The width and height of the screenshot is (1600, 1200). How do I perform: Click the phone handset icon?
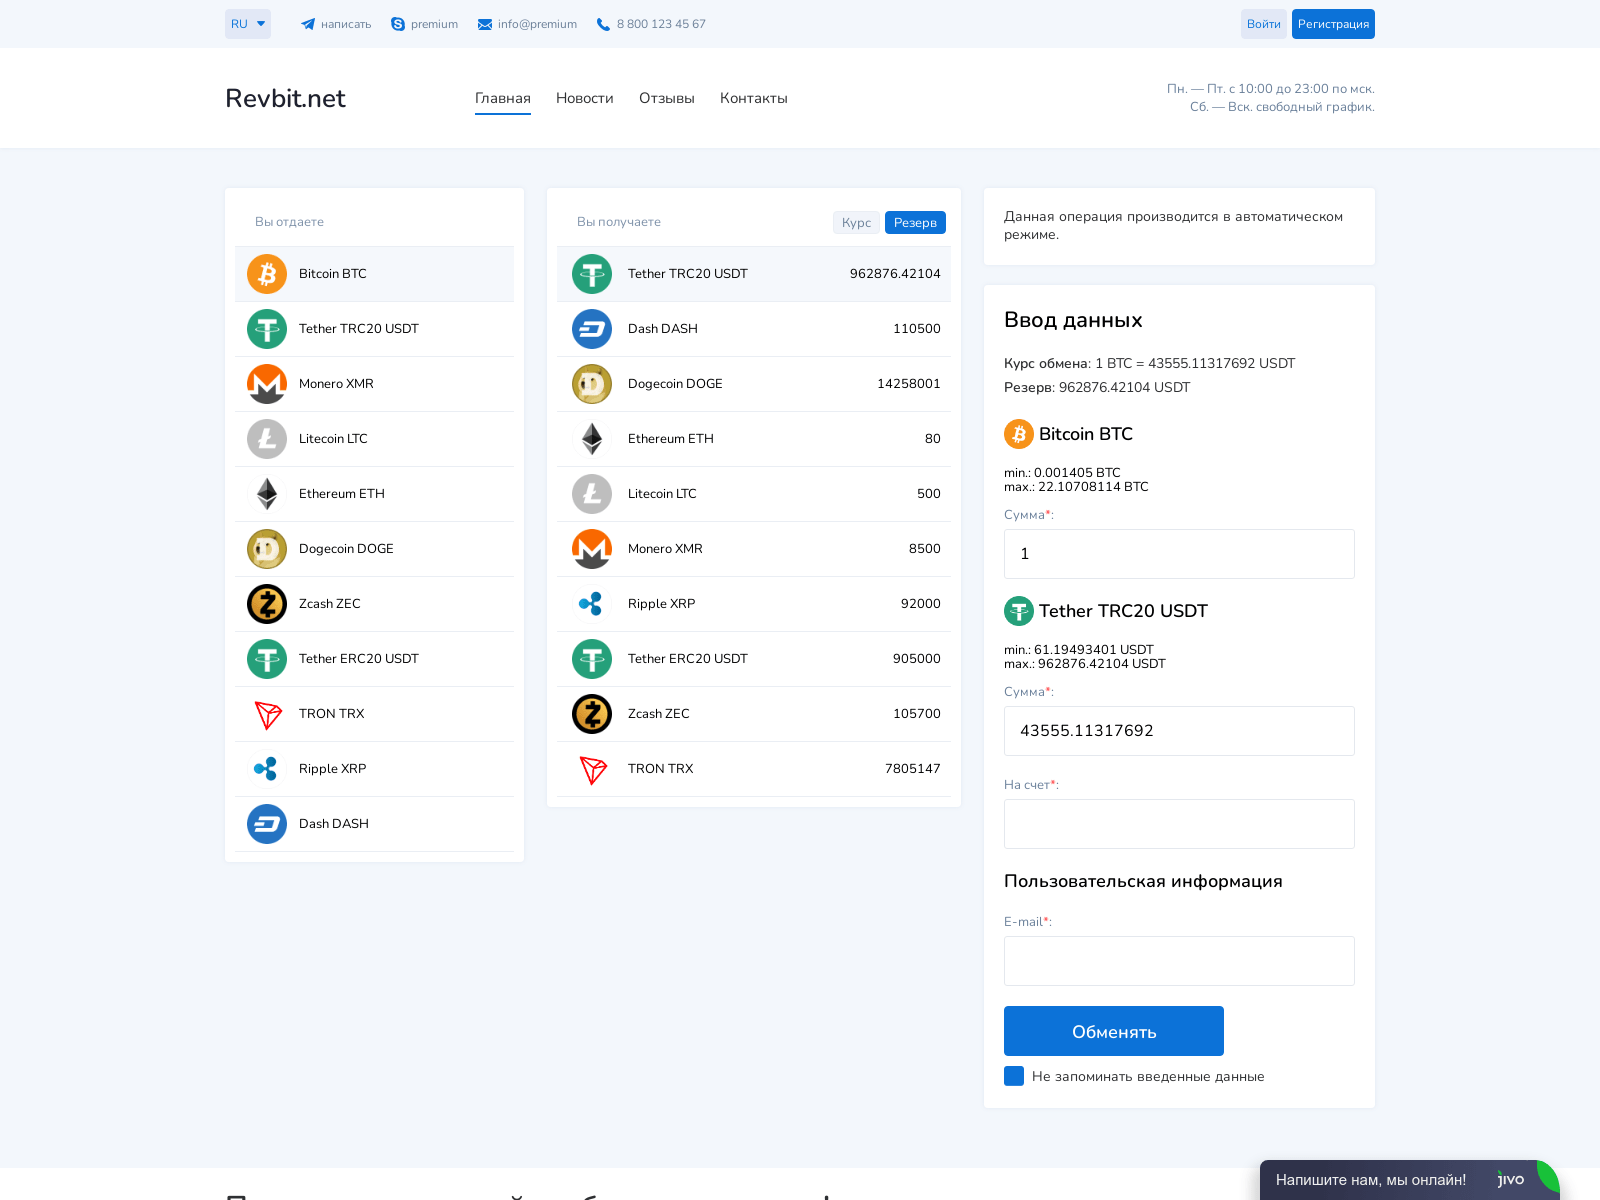click(603, 24)
